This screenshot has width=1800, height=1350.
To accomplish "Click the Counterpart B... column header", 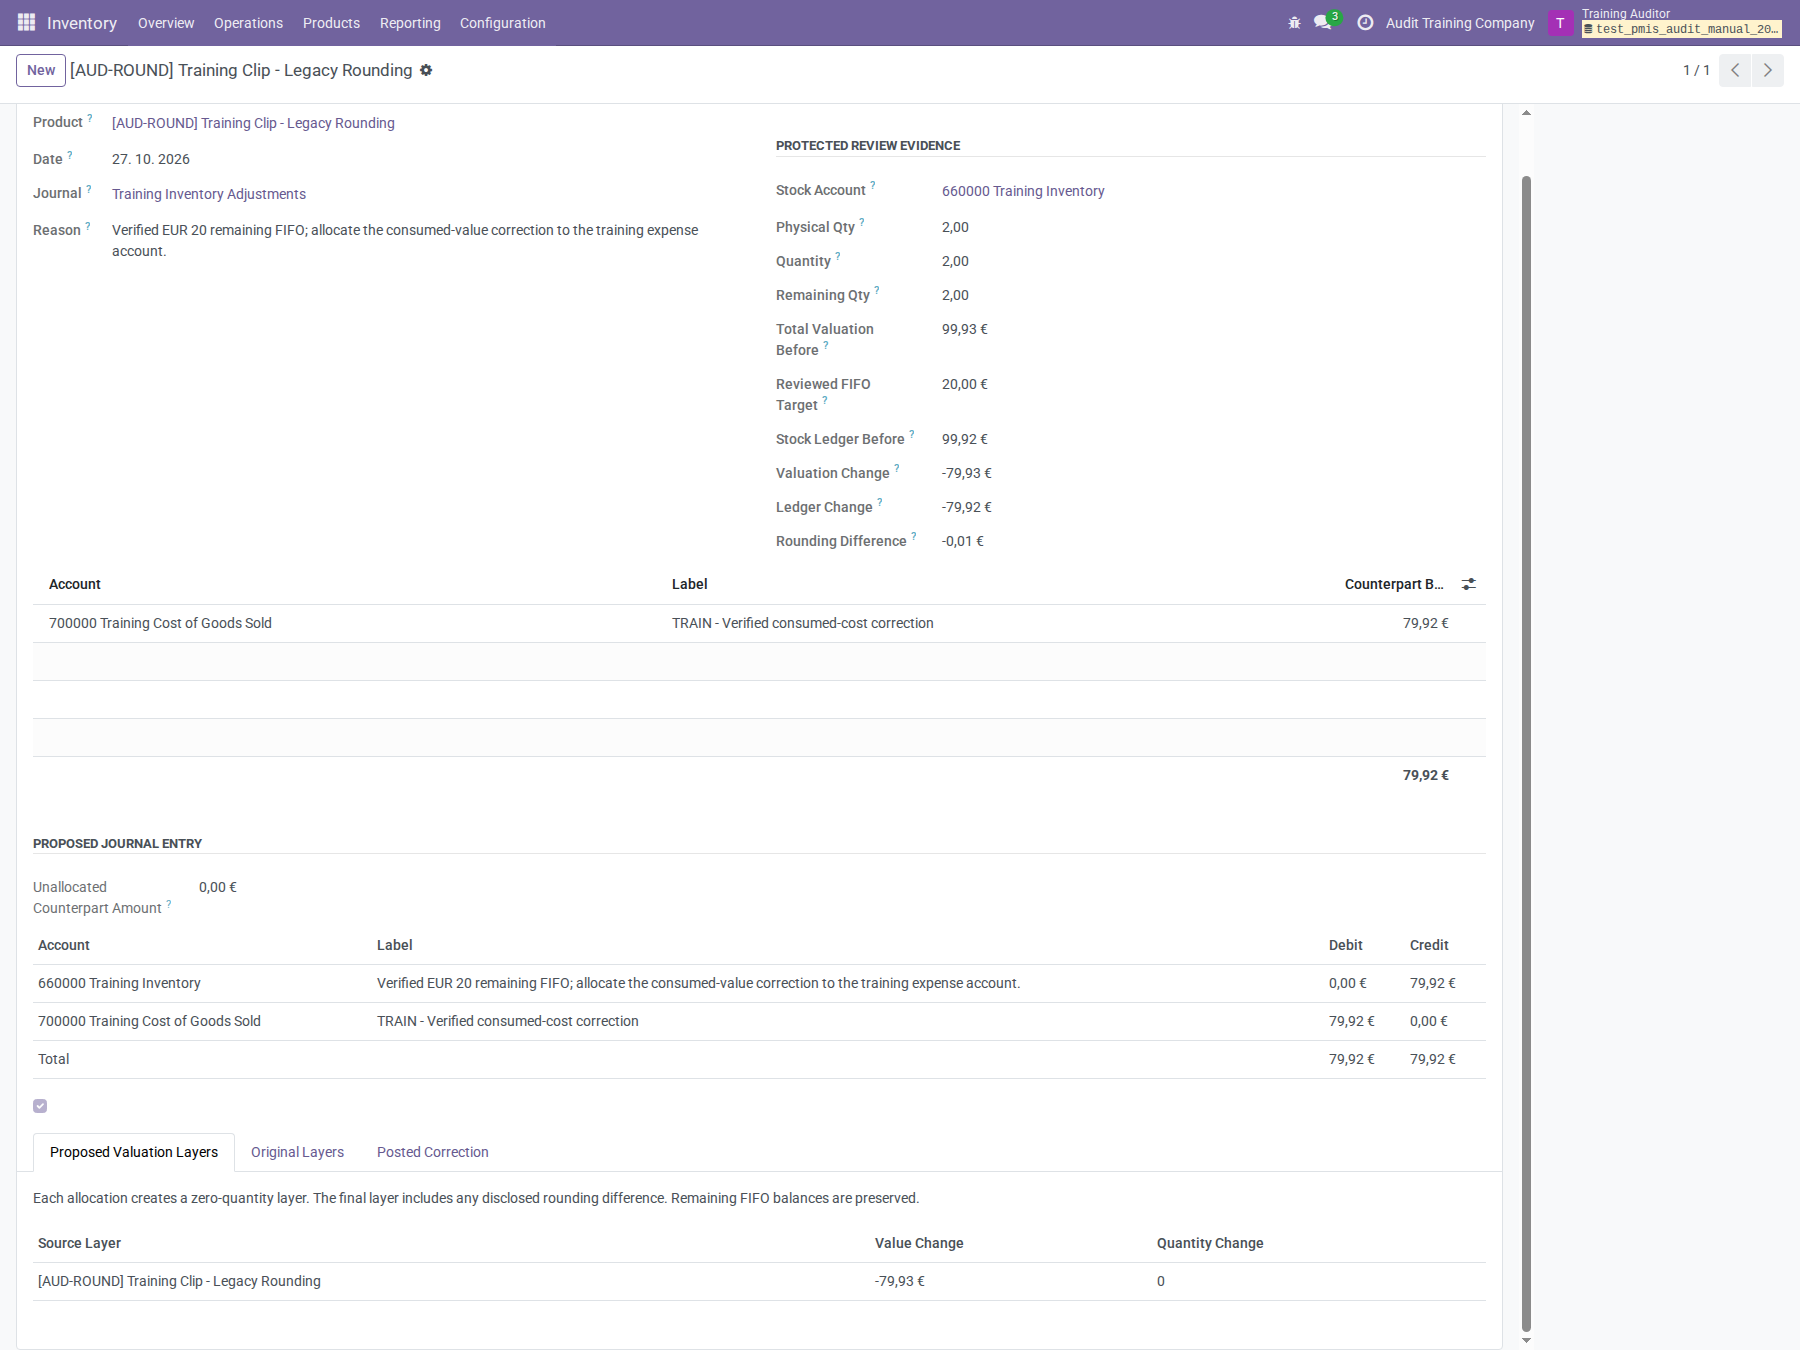I will 1394,584.
